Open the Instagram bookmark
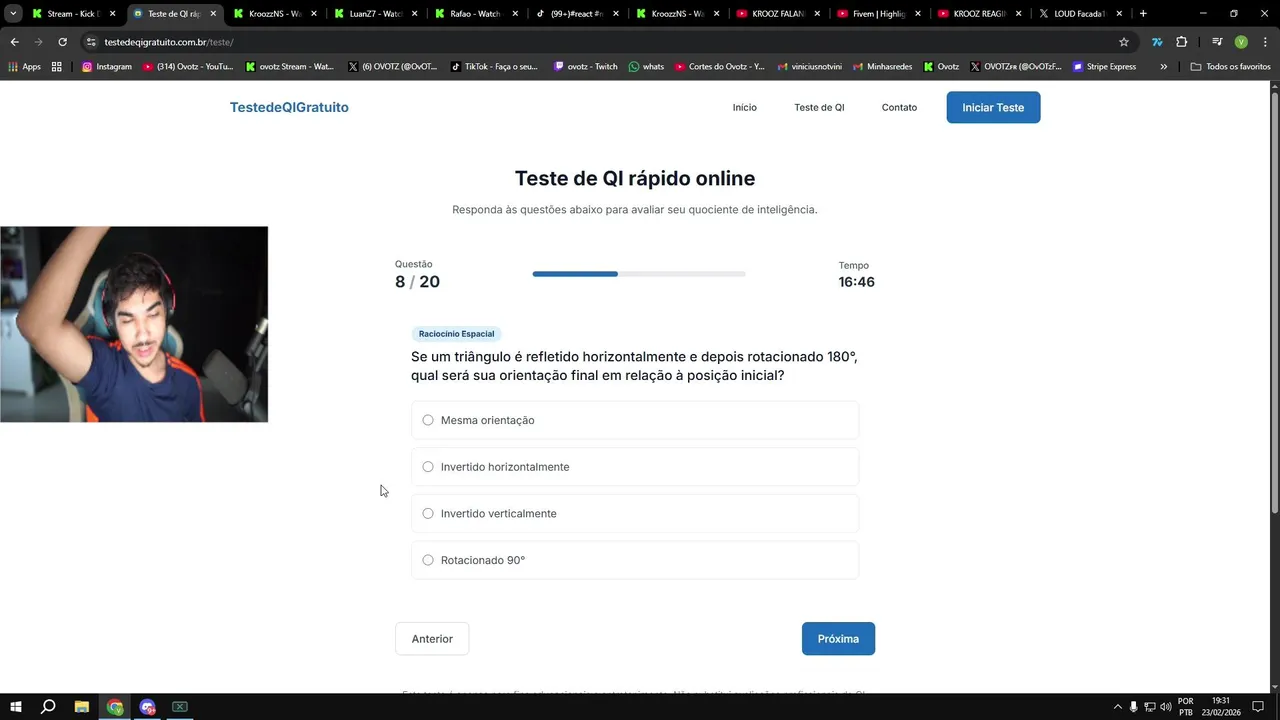 [107, 67]
